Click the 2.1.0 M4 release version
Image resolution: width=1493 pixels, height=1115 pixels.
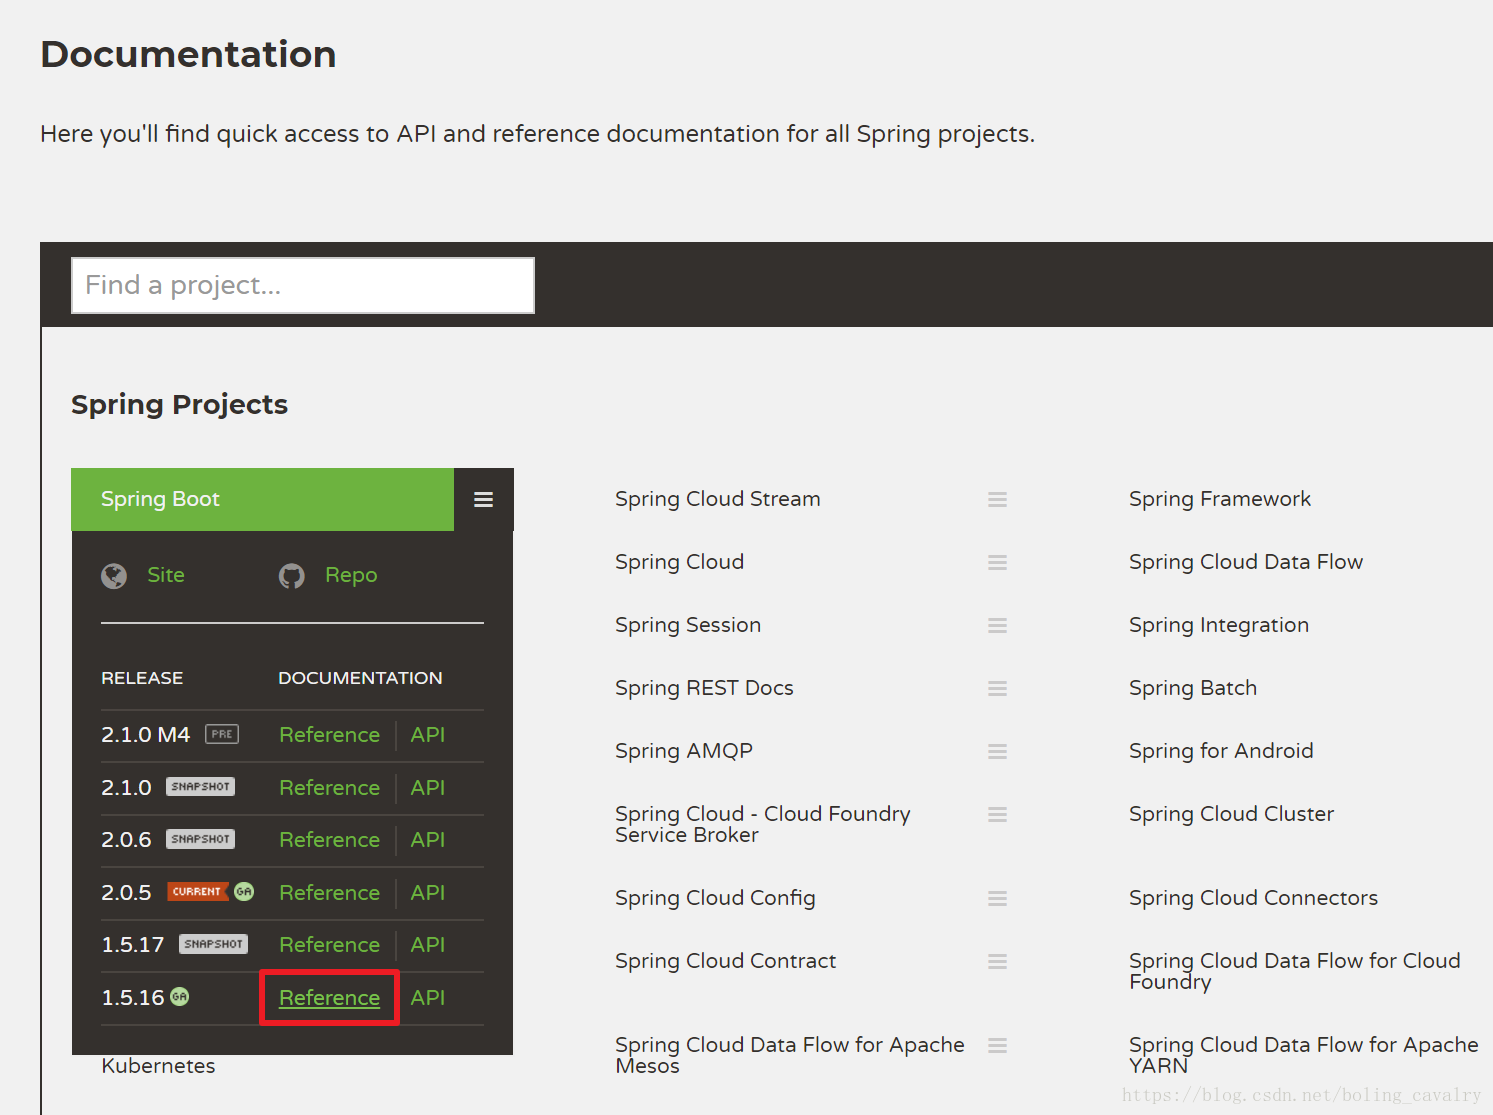(146, 735)
